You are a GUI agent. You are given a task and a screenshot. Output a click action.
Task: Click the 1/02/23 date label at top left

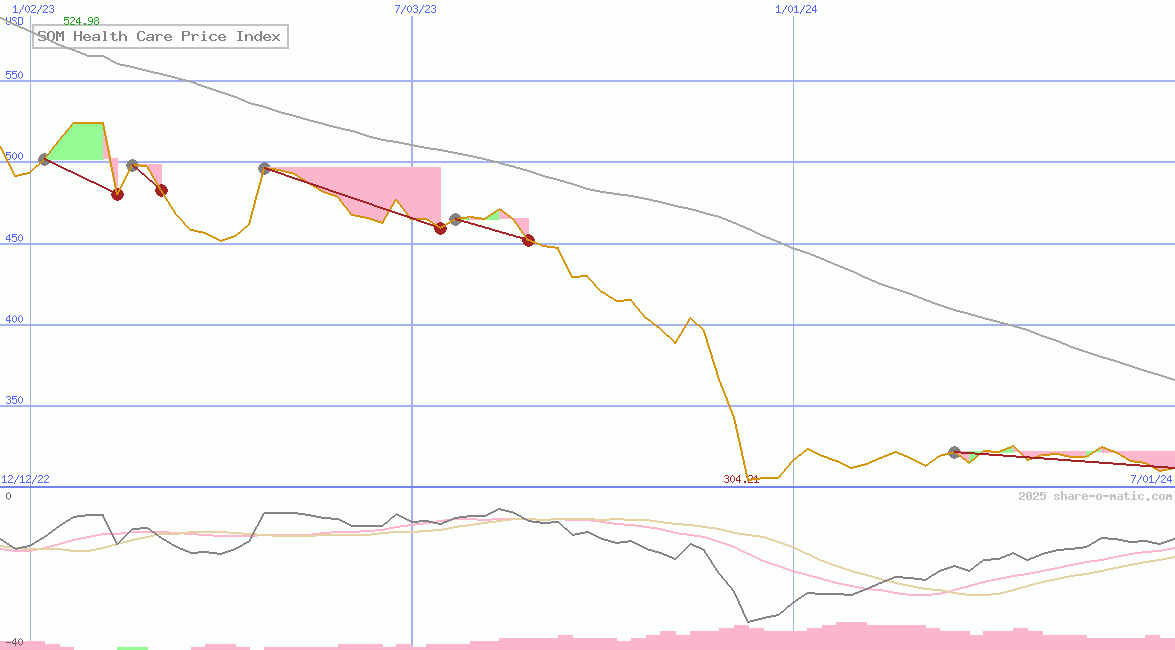click(32, 9)
